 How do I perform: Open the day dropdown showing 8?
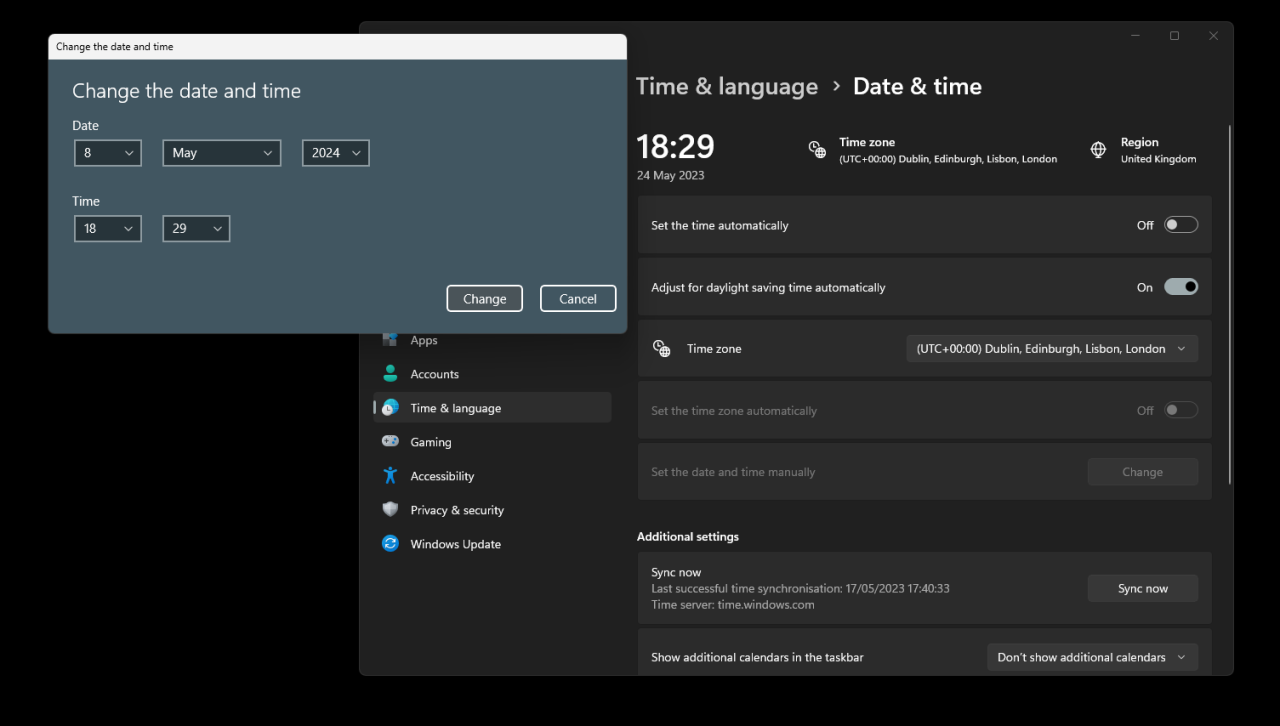pos(108,153)
